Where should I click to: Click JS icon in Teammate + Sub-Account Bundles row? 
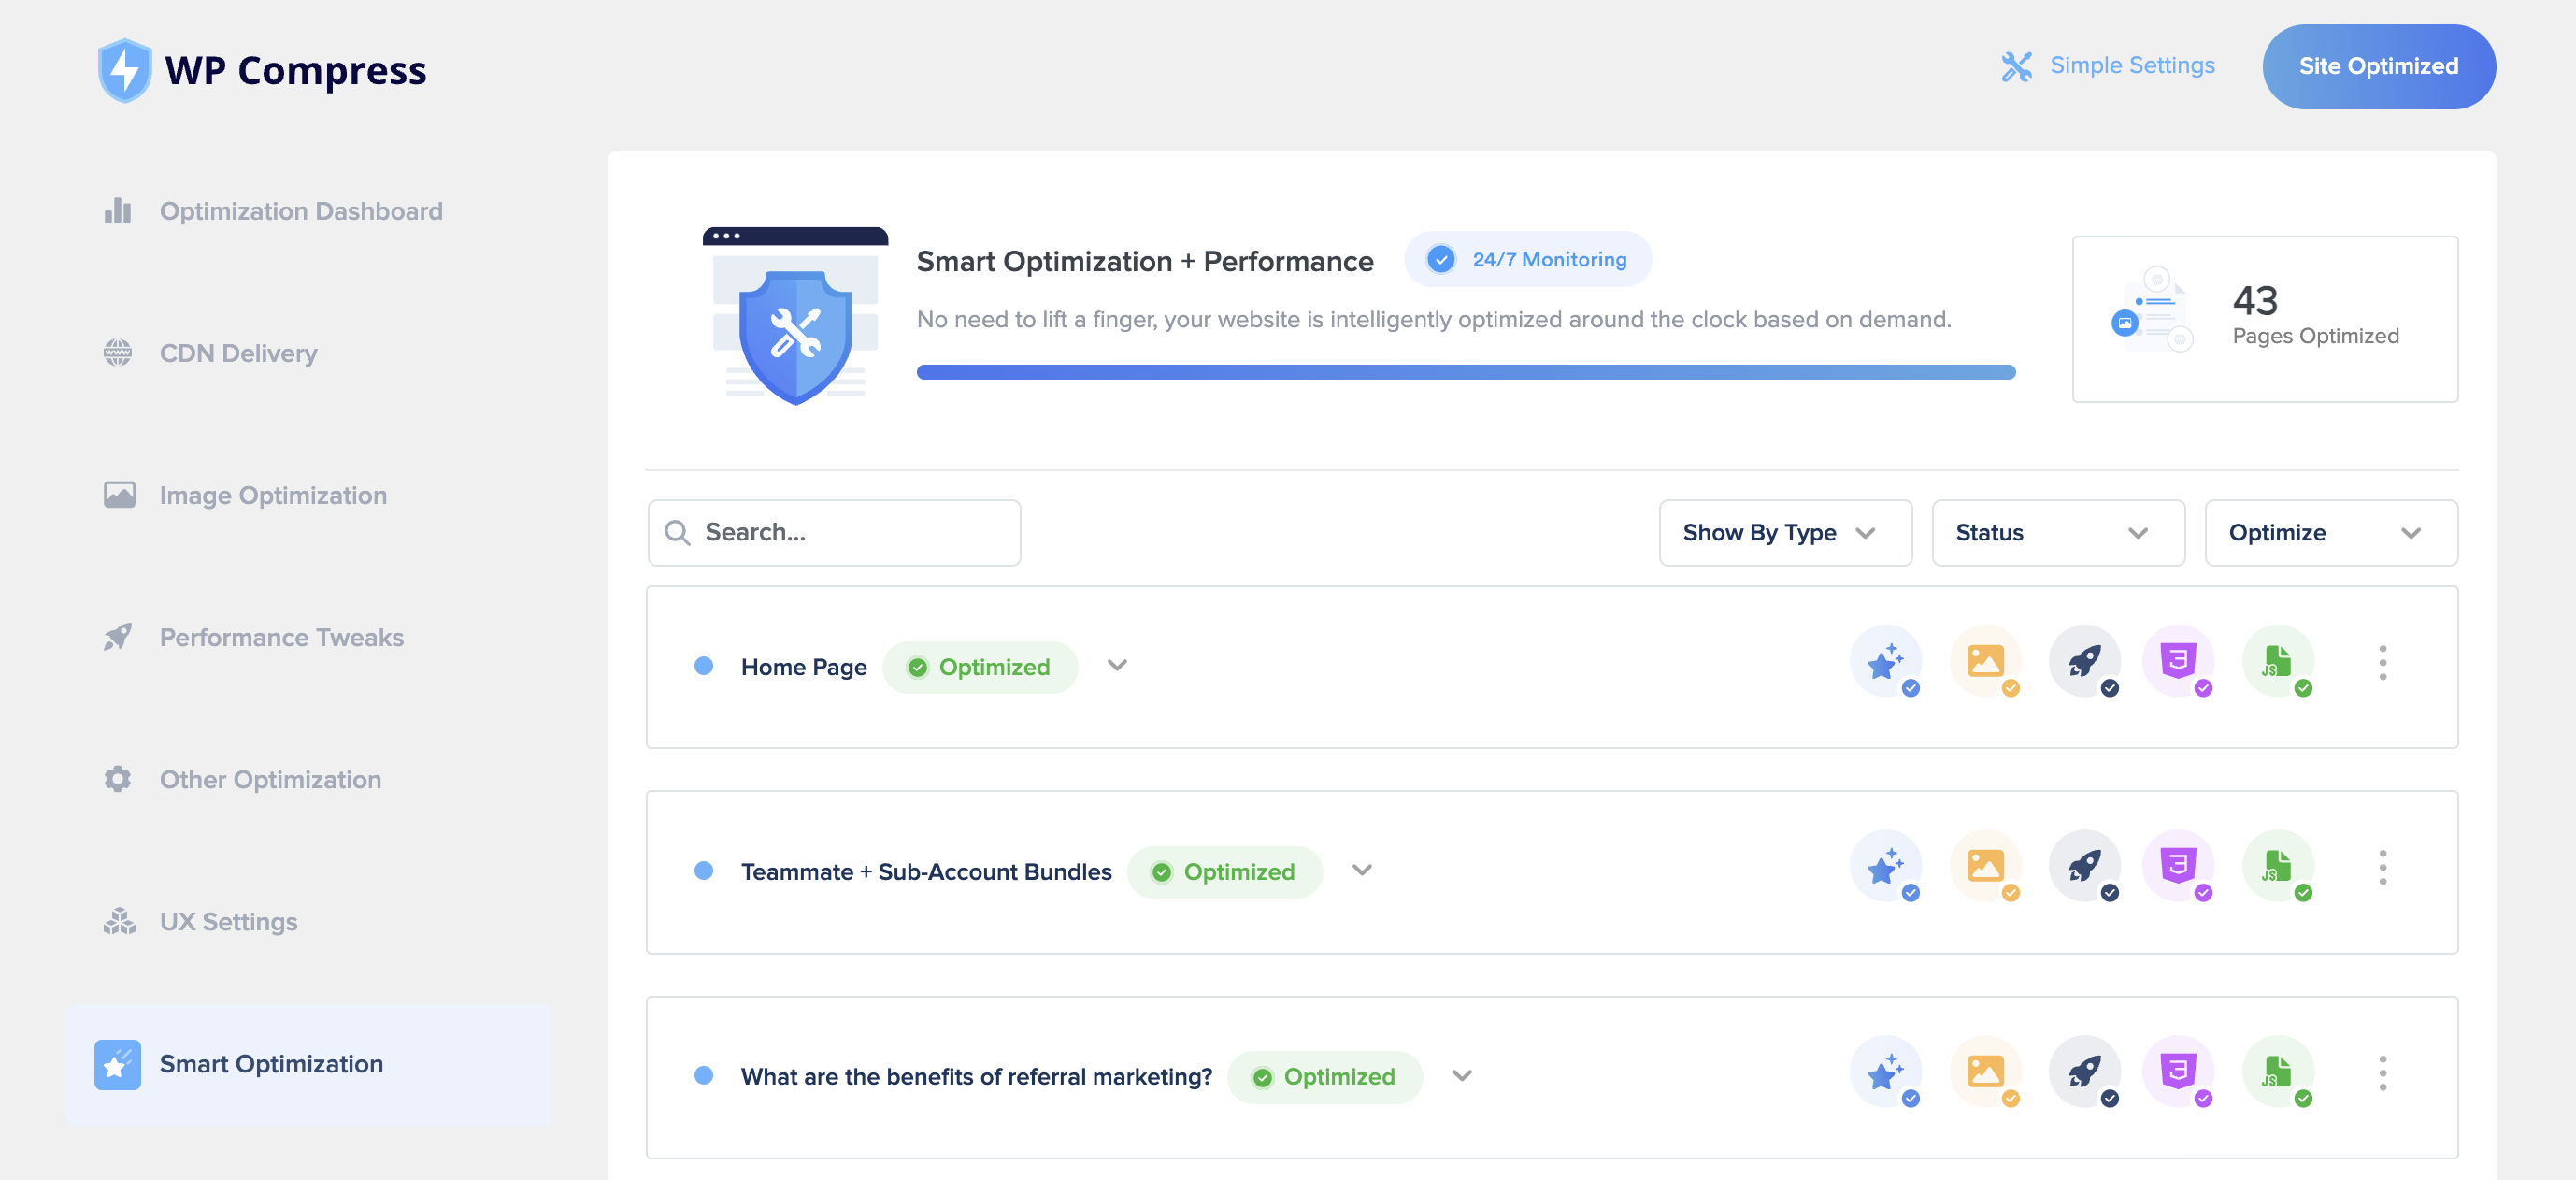pos(2279,867)
